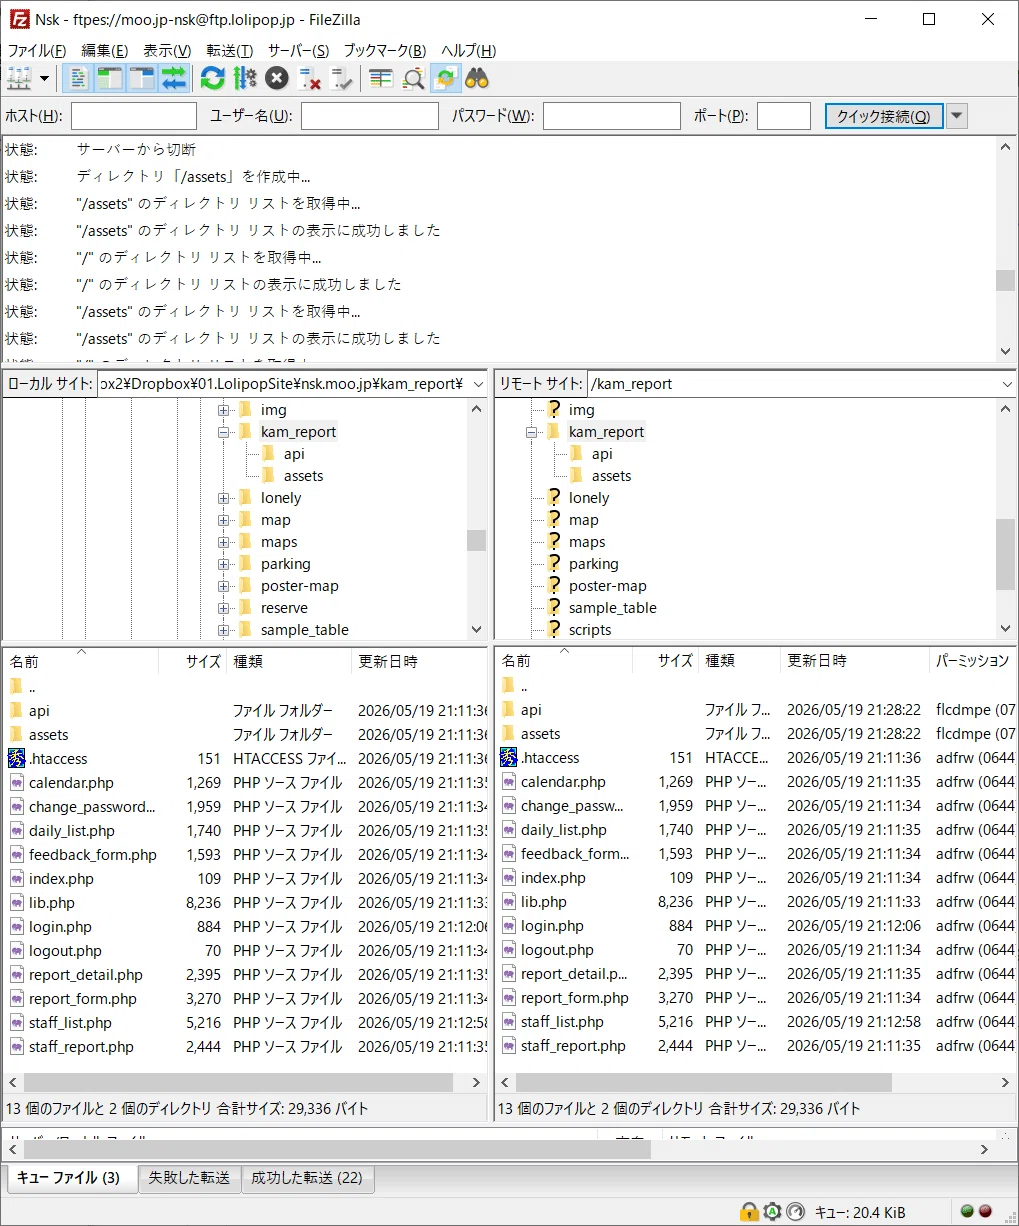Open the ファイル(F) menu
This screenshot has height=1226, width=1019.
pos(37,50)
